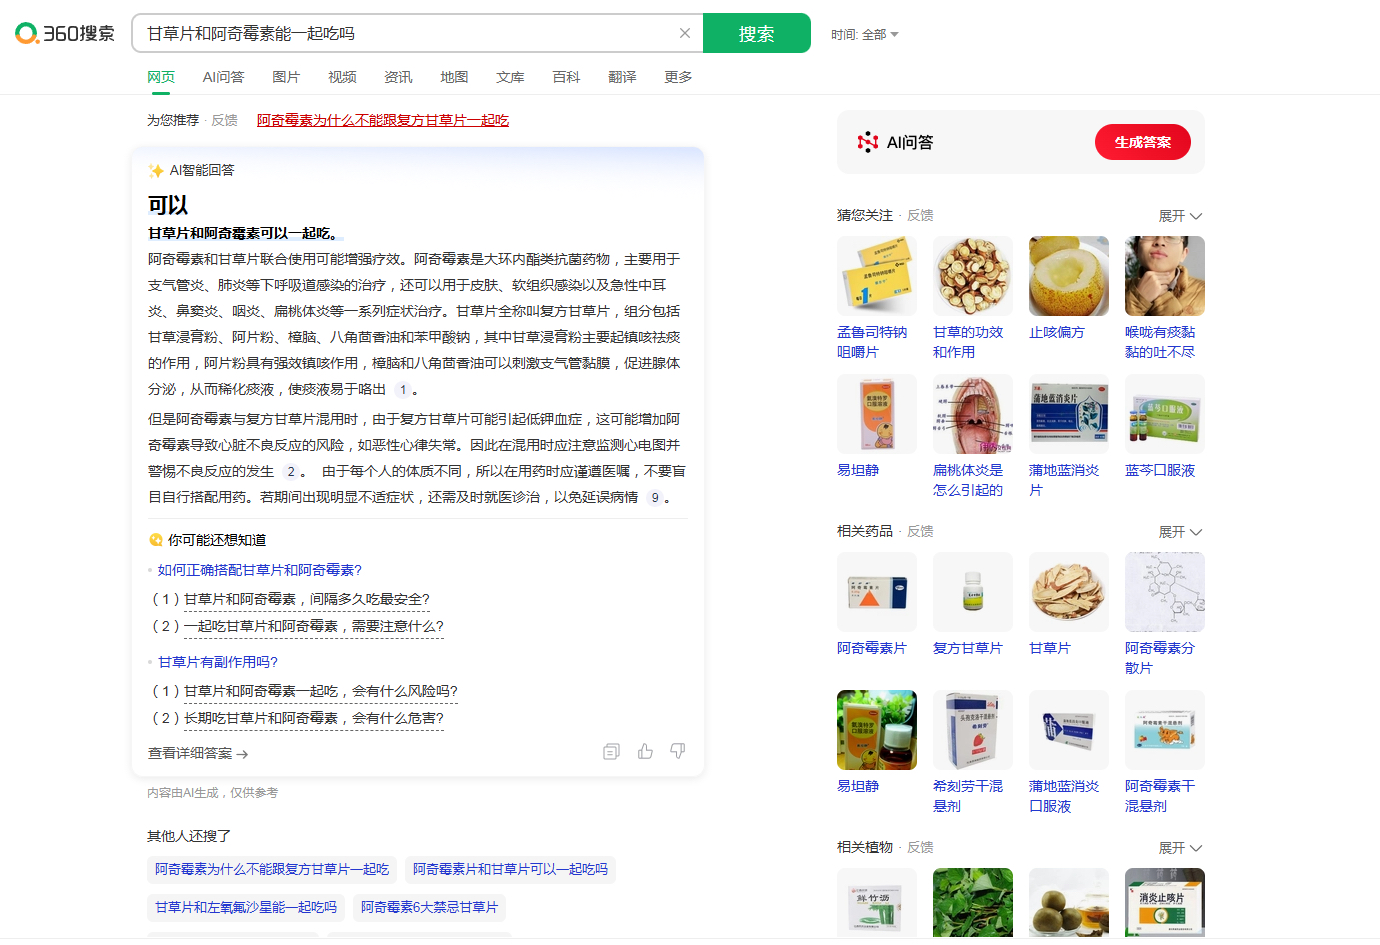
Task: Copy the AI answer with copy icon
Action: [x=612, y=751]
